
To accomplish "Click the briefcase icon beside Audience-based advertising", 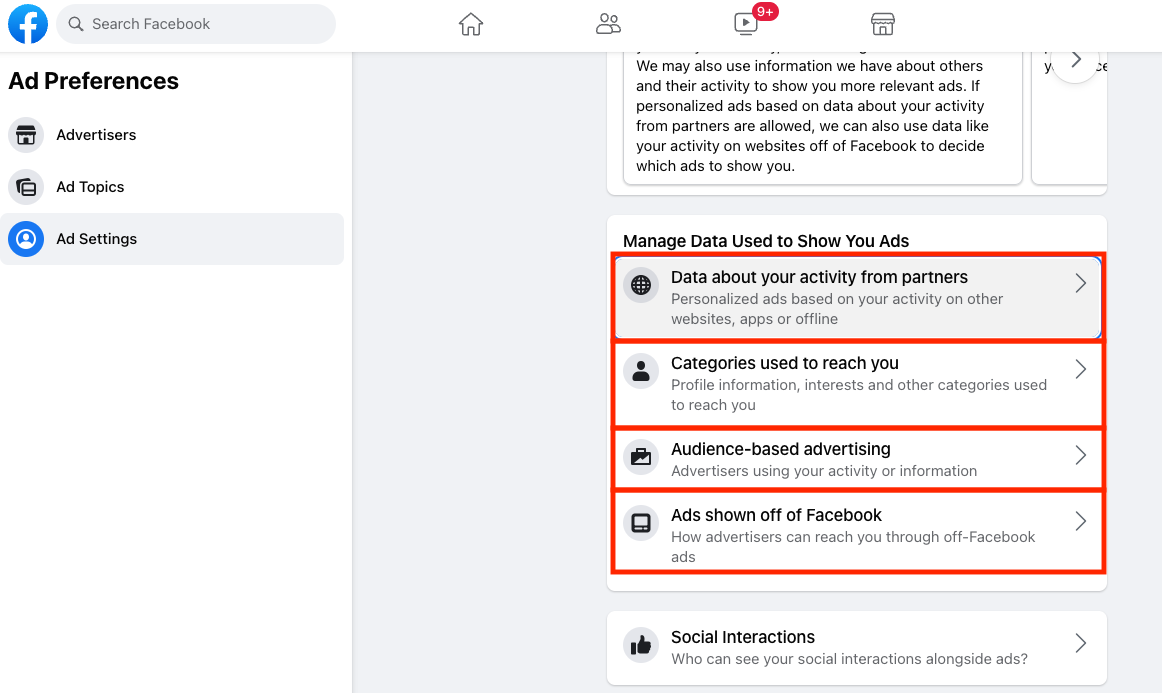I will pyautogui.click(x=641, y=457).
